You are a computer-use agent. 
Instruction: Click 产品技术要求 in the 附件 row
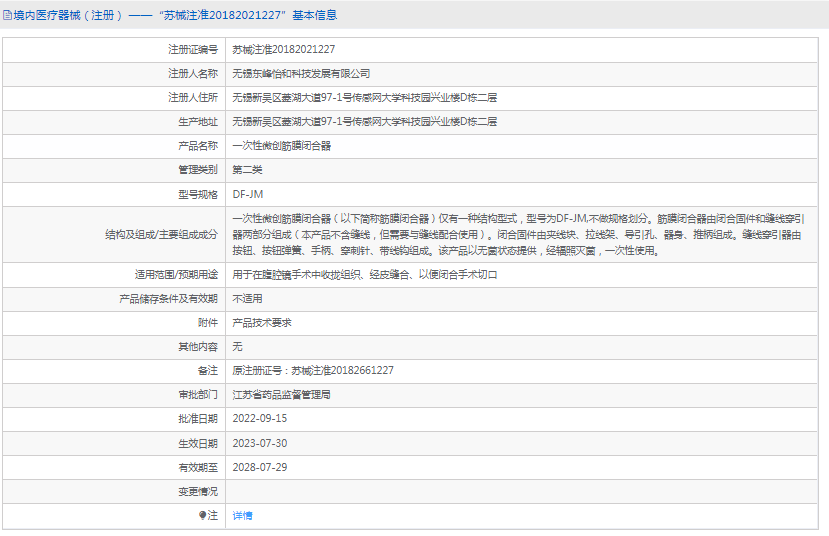point(262,322)
